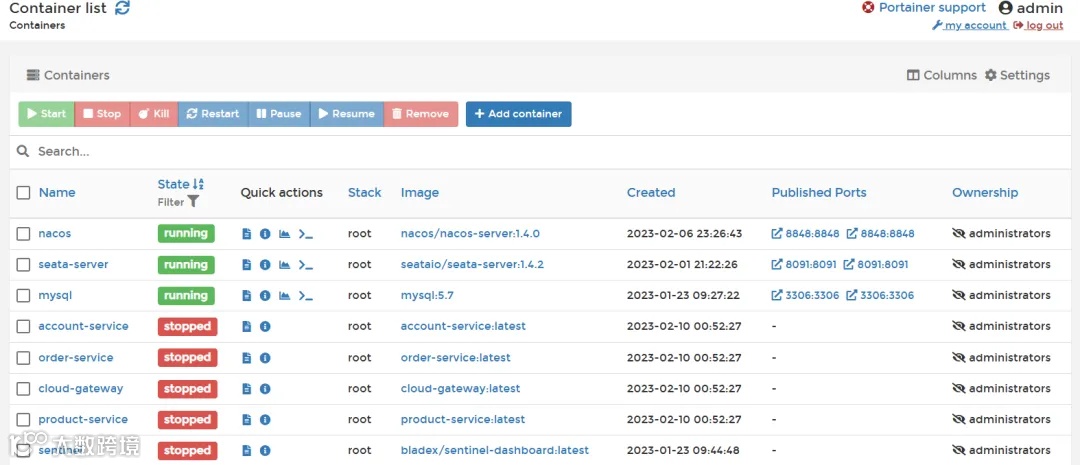This screenshot has width=1080, height=465.
Task: Open logs icon for product-service
Action: 247,420
